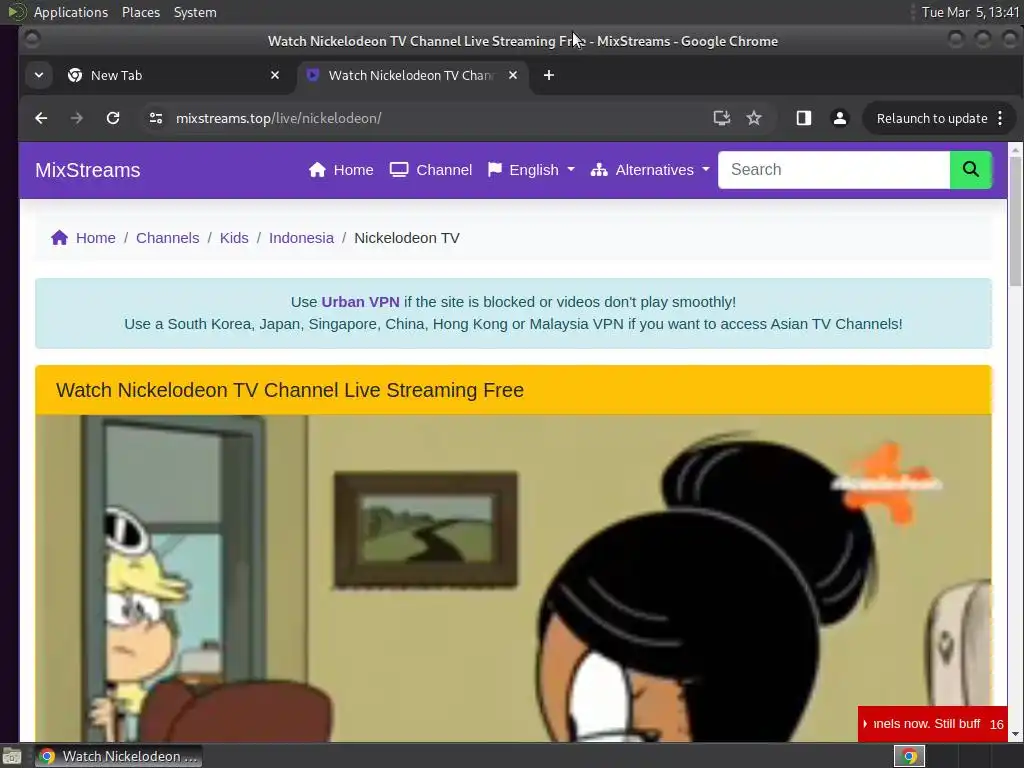
Task: Expand the English language dropdown
Action: [x=531, y=170]
